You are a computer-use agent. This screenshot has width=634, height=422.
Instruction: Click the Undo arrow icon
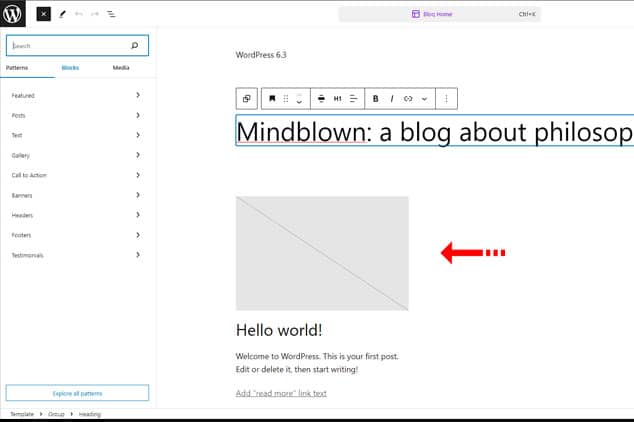(79, 14)
